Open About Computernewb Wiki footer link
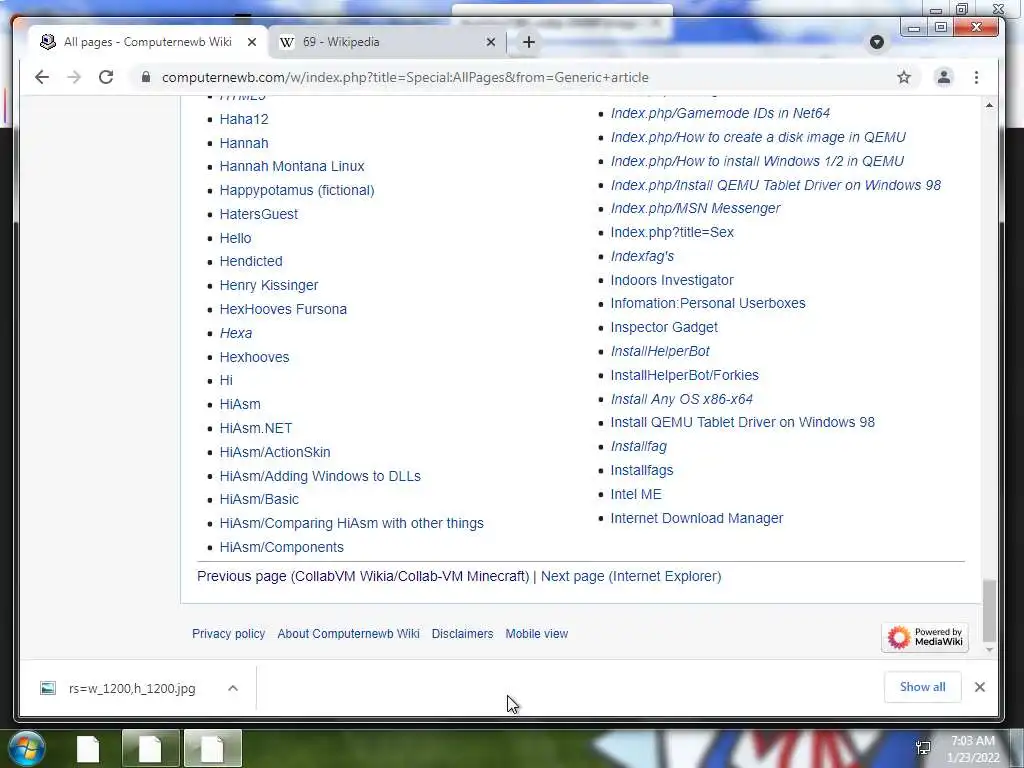 pyautogui.click(x=348, y=633)
